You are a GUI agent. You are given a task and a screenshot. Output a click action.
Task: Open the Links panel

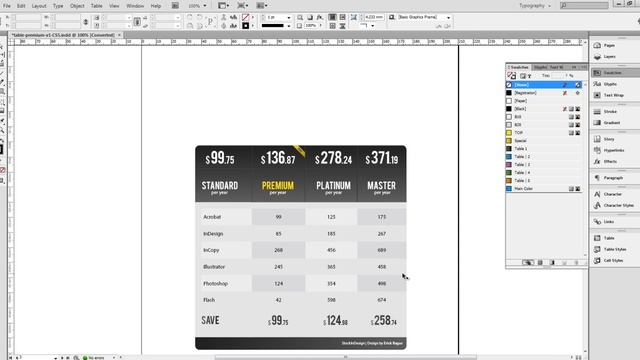point(604,222)
